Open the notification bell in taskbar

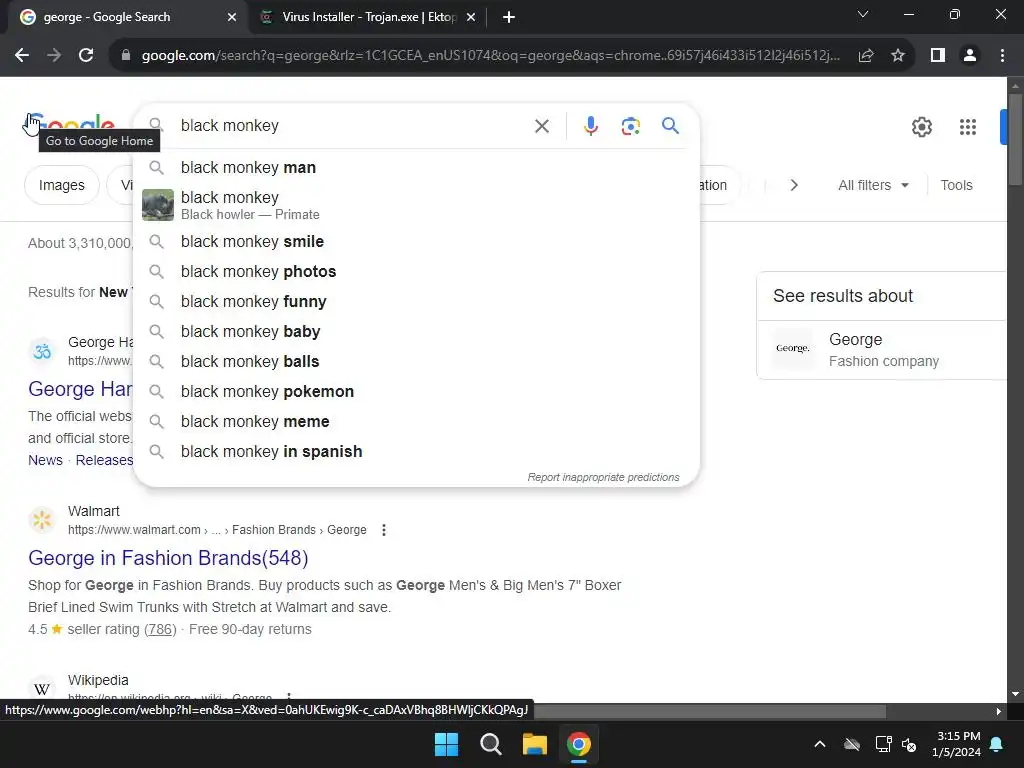(x=997, y=744)
